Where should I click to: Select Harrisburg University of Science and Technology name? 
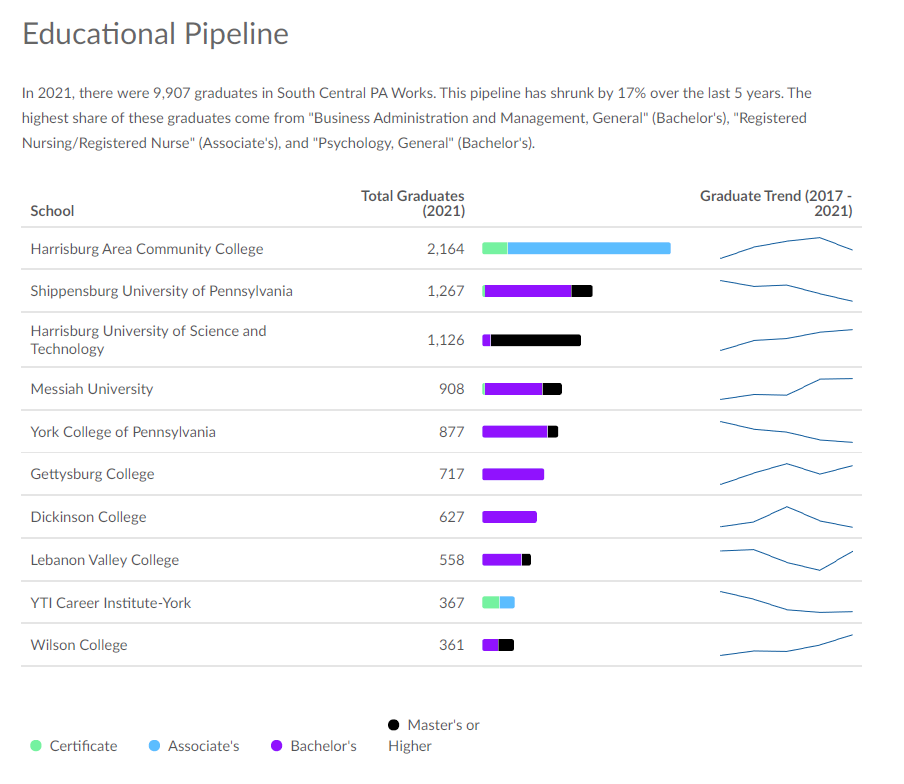149,340
